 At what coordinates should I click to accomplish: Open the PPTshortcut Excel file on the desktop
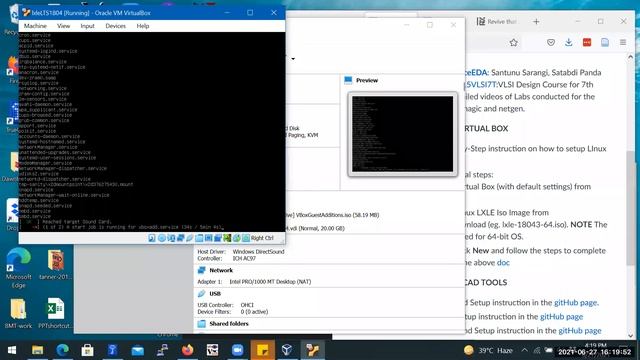tap(55, 313)
